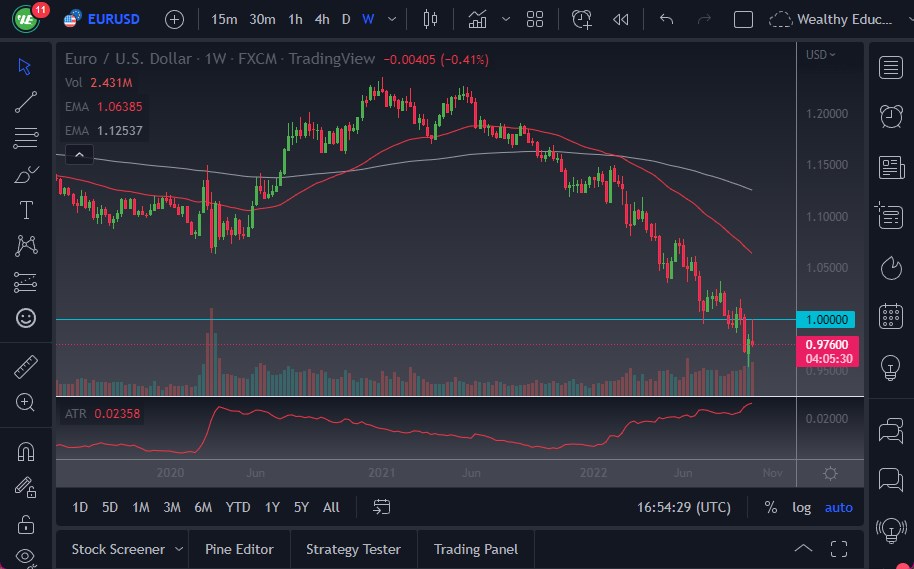Select the trend line drawing tool
This screenshot has width=914, height=569.
tap(26, 102)
